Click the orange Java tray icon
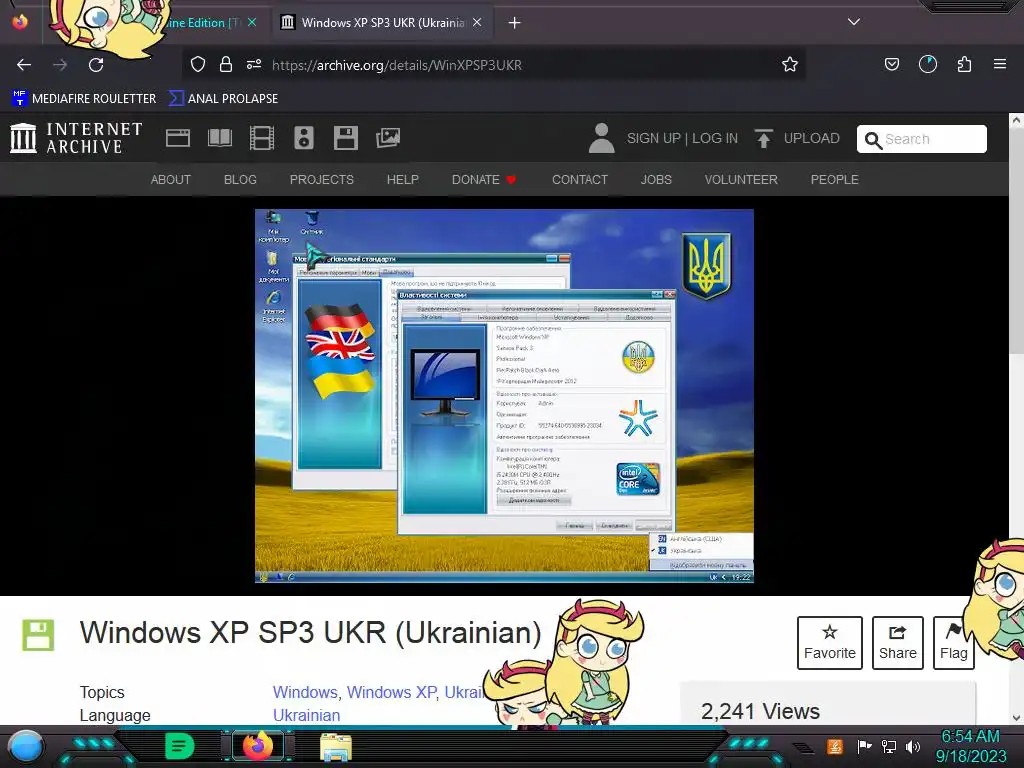The width and height of the screenshot is (1024, 768). (835, 746)
